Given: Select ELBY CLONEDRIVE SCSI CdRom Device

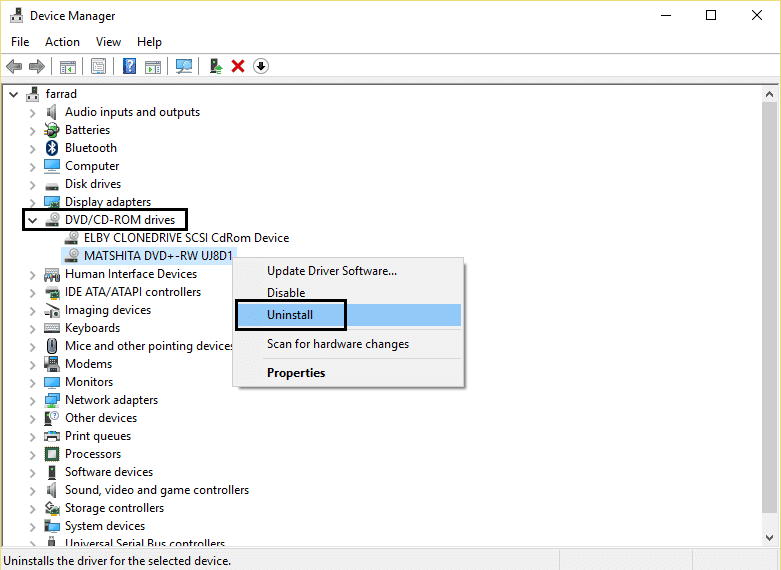Looking at the screenshot, I should click(x=186, y=238).
